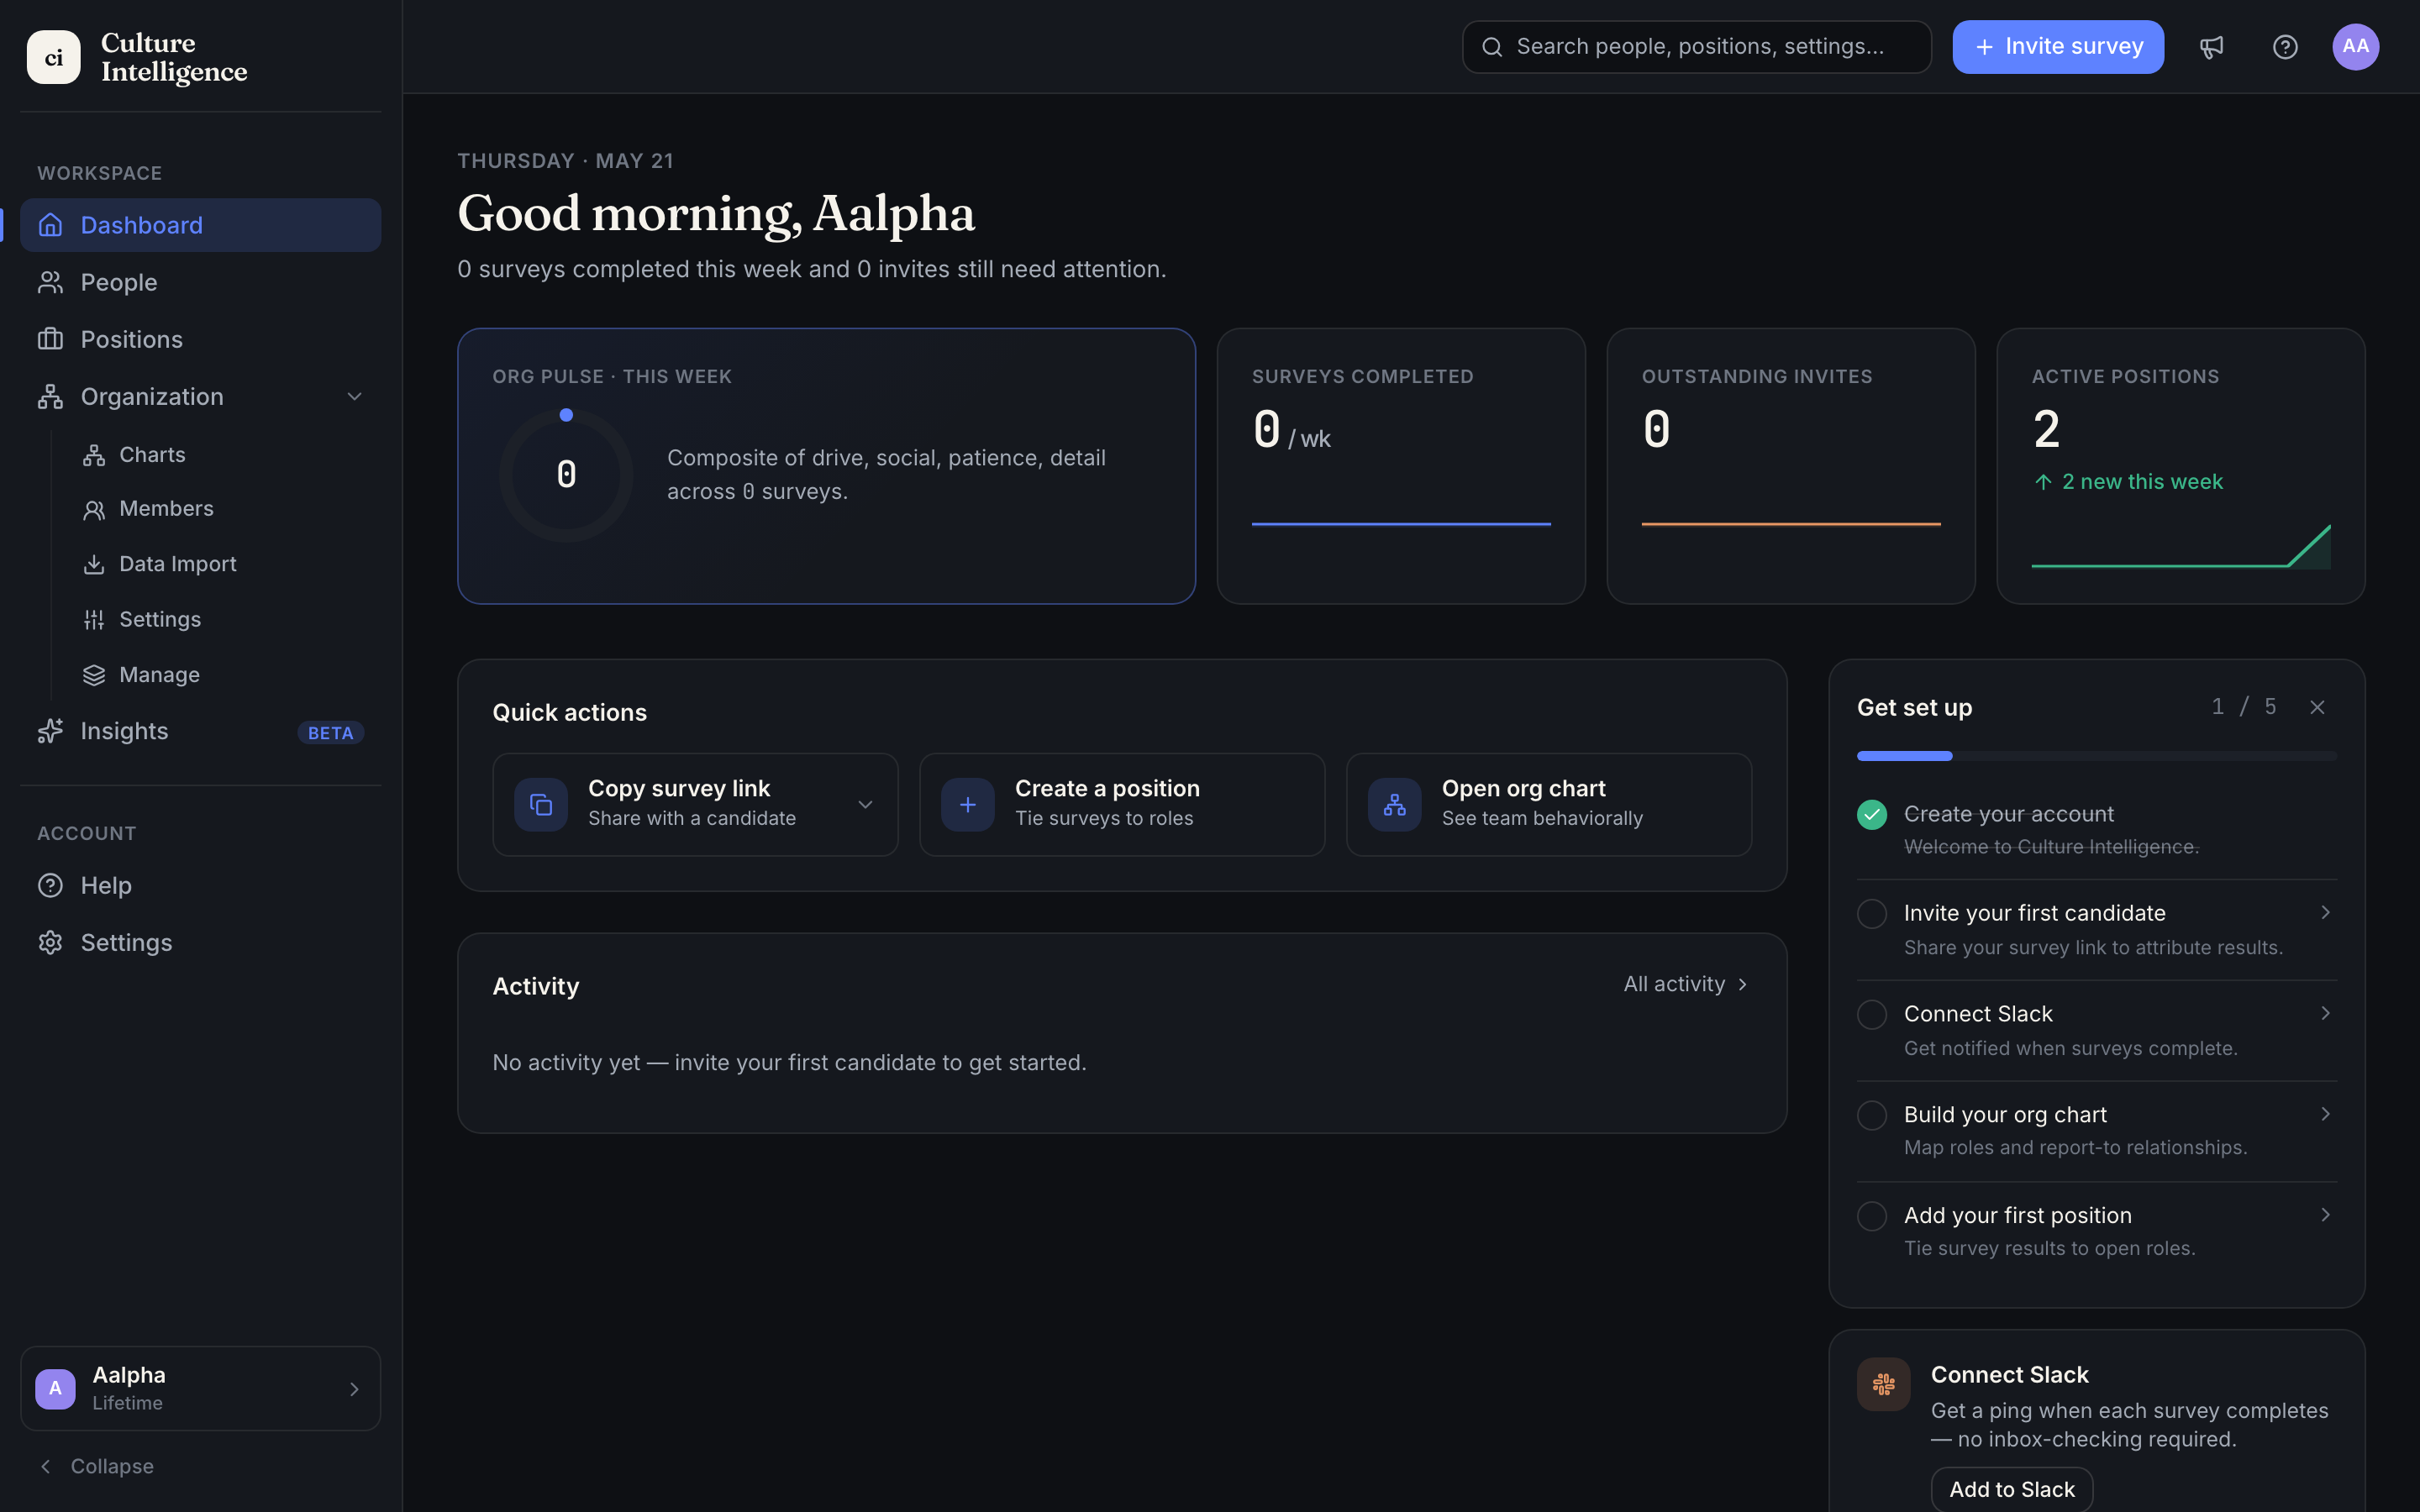Click the Data Import download icon
Viewport: 2420px width, 1512px height.
coord(94,565)
